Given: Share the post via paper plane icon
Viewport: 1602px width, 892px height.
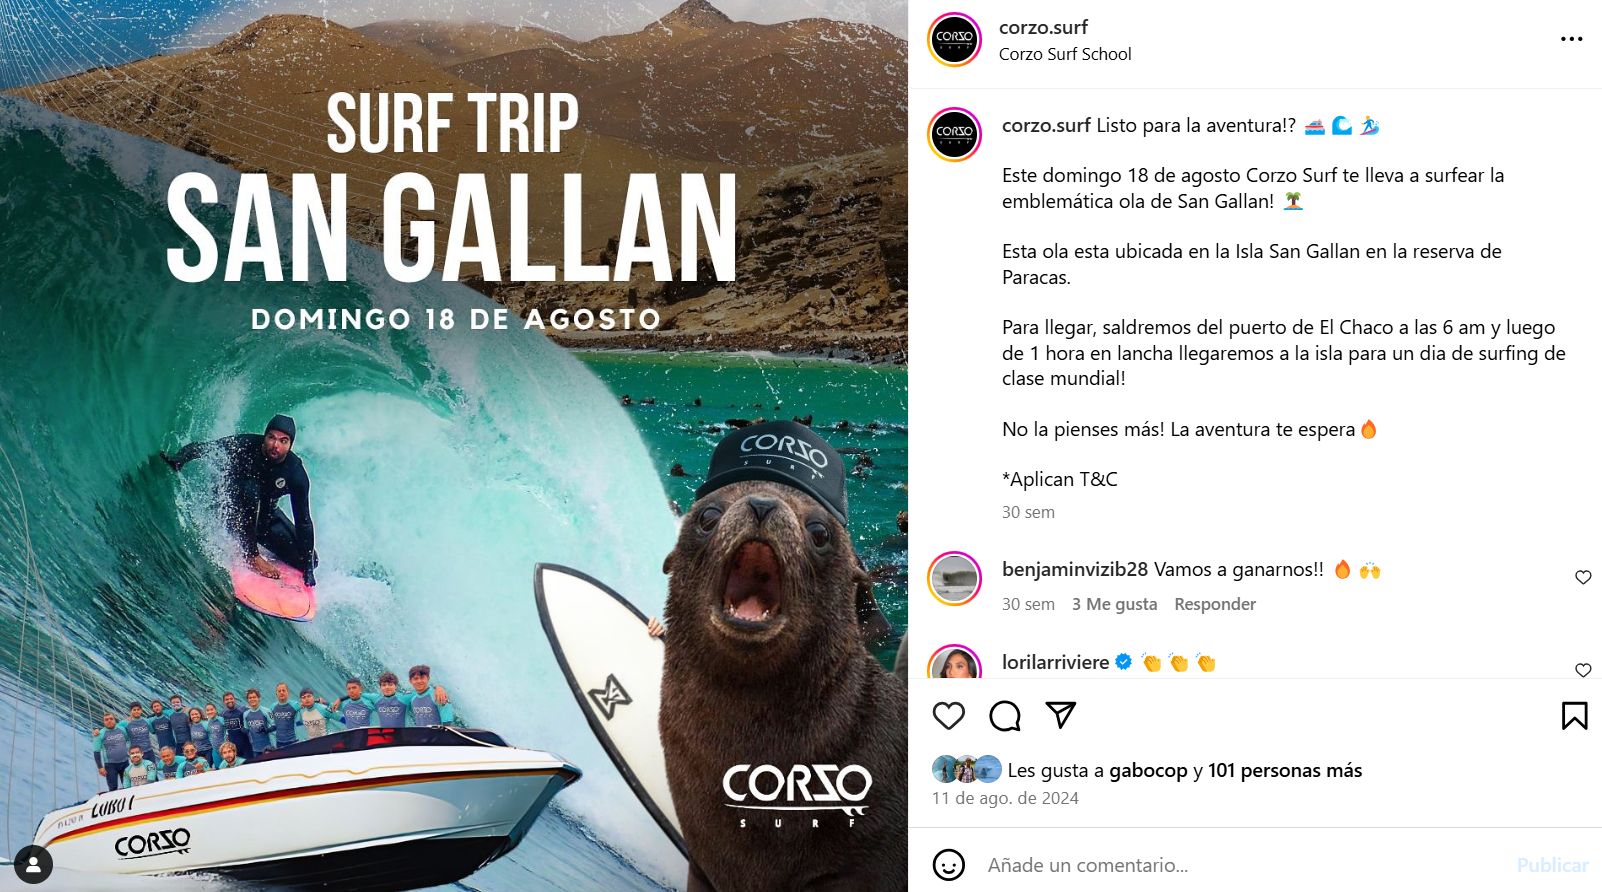Looking at the screenshot, I should click(x=1060, y=714).
